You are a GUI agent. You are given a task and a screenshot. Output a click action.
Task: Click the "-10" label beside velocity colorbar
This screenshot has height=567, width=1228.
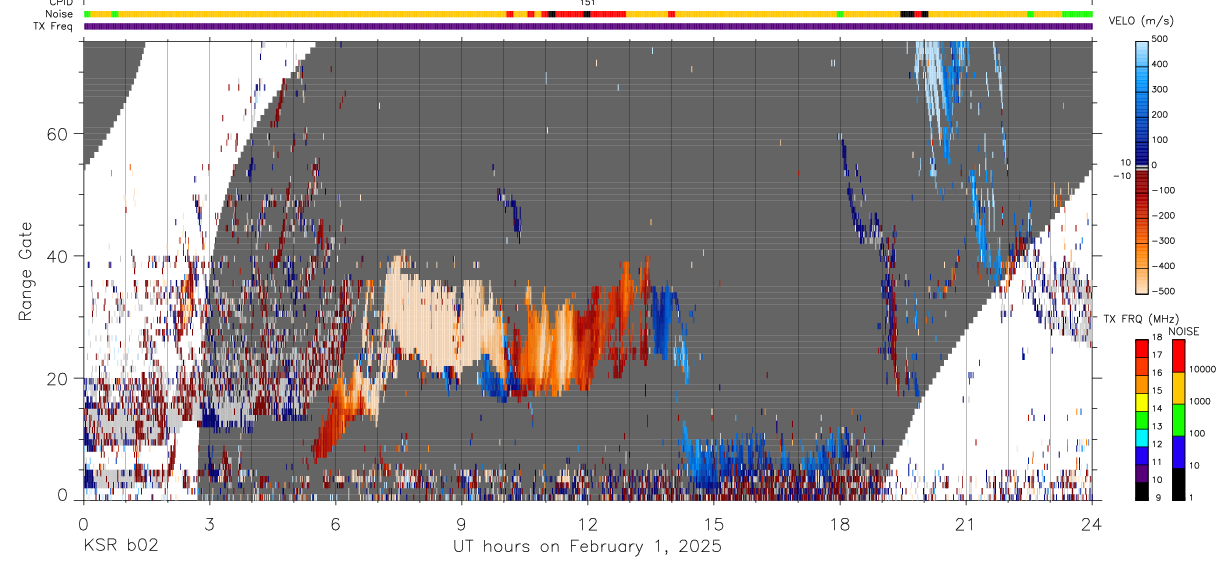pyautogui.click(x=1121, y=176)
